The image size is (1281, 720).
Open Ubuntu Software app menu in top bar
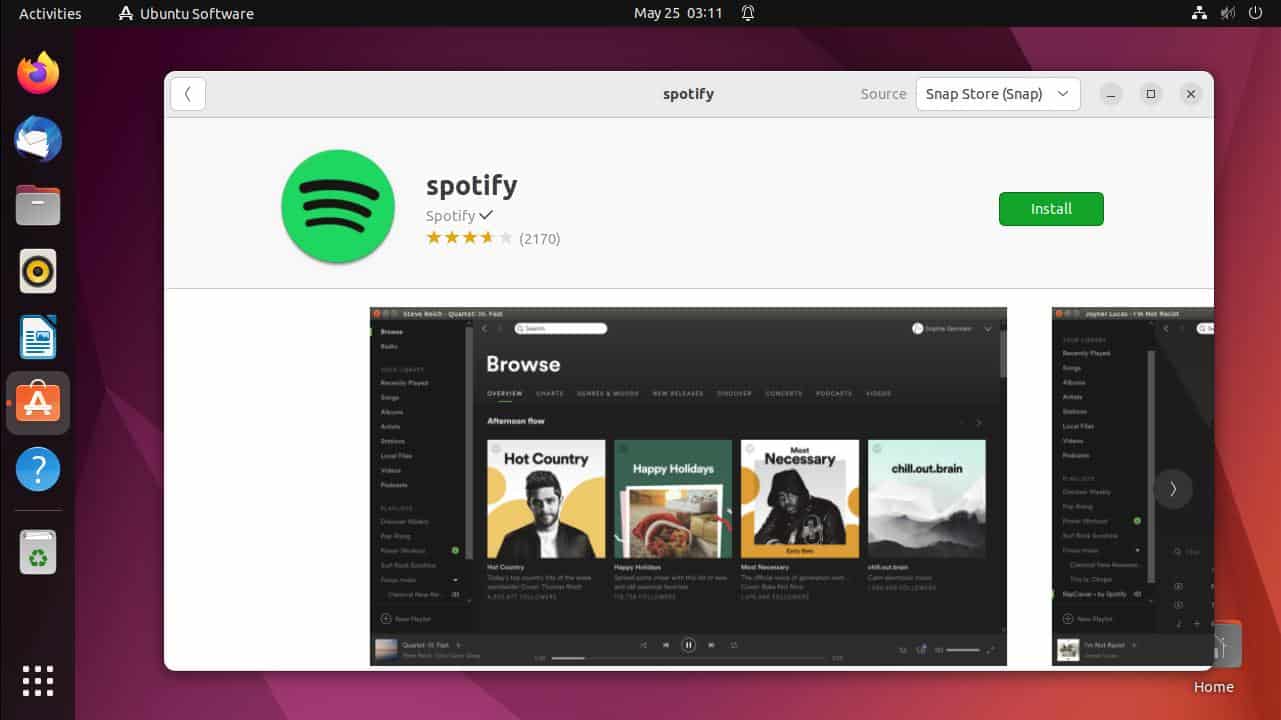click(x=186, y=14)
